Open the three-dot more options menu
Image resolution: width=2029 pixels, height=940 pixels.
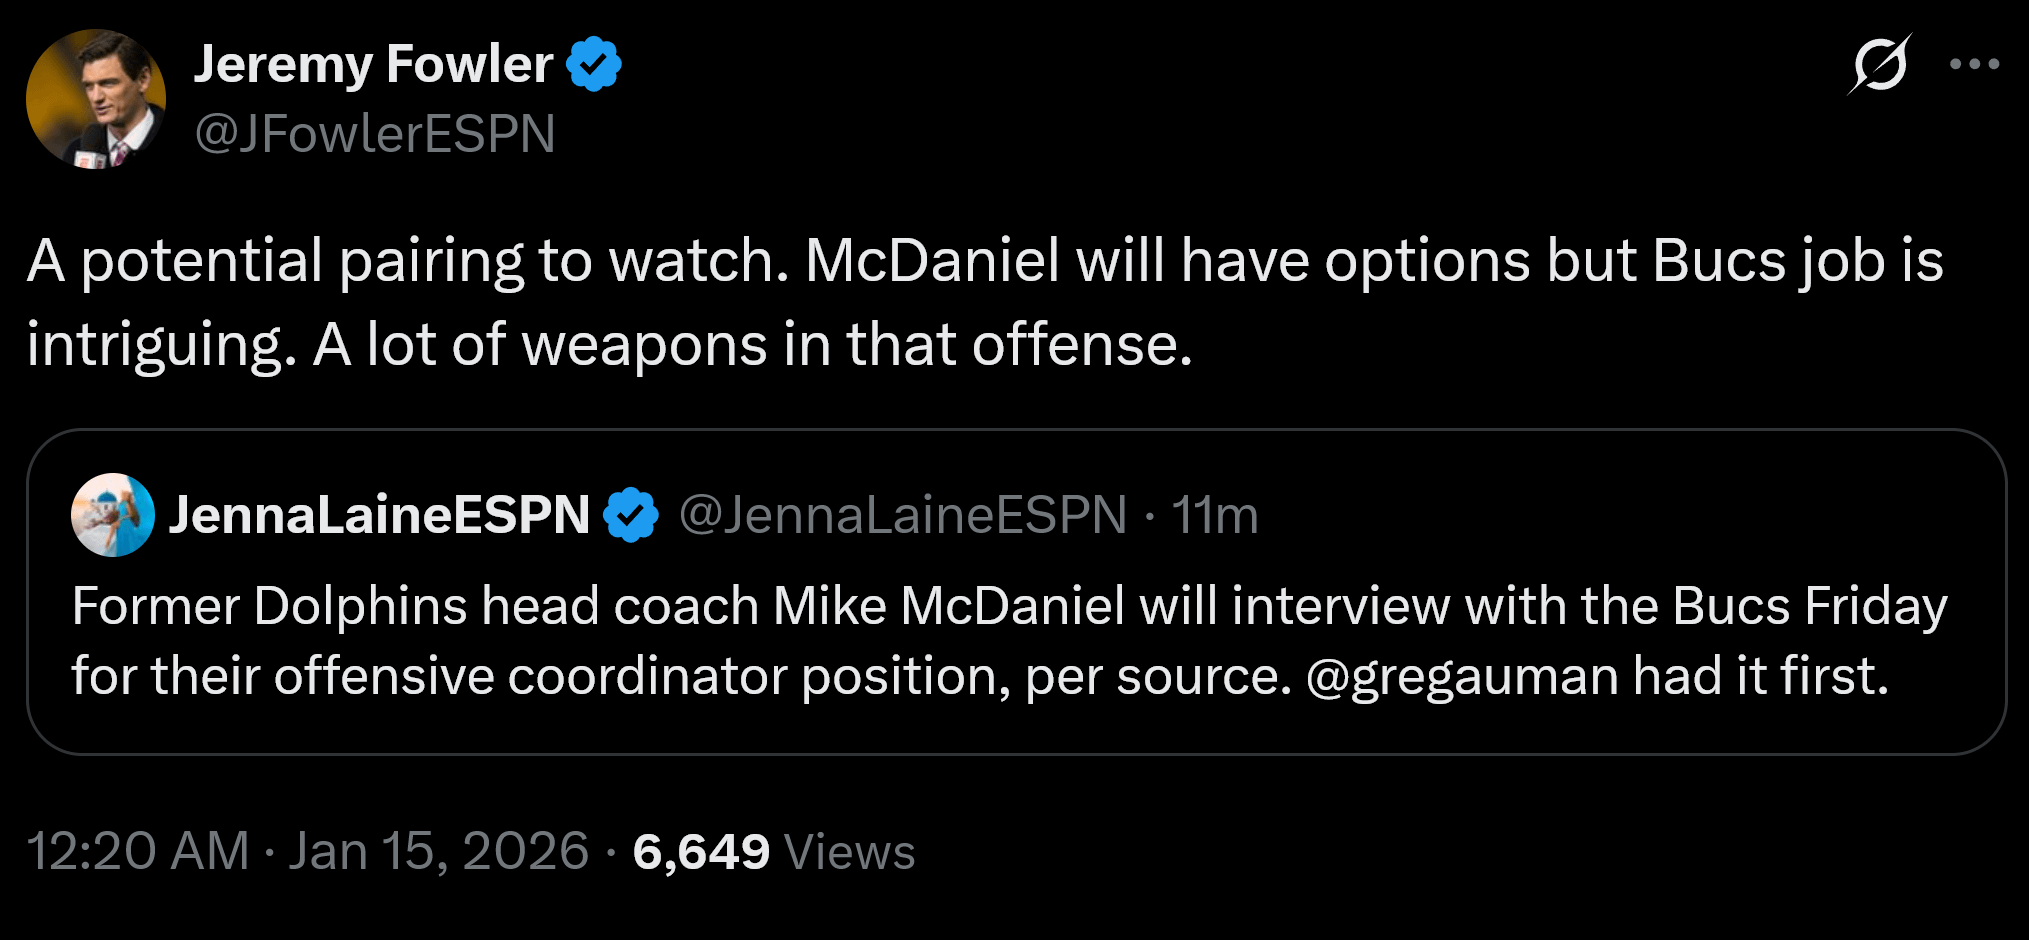click(x=1974, y=65)
